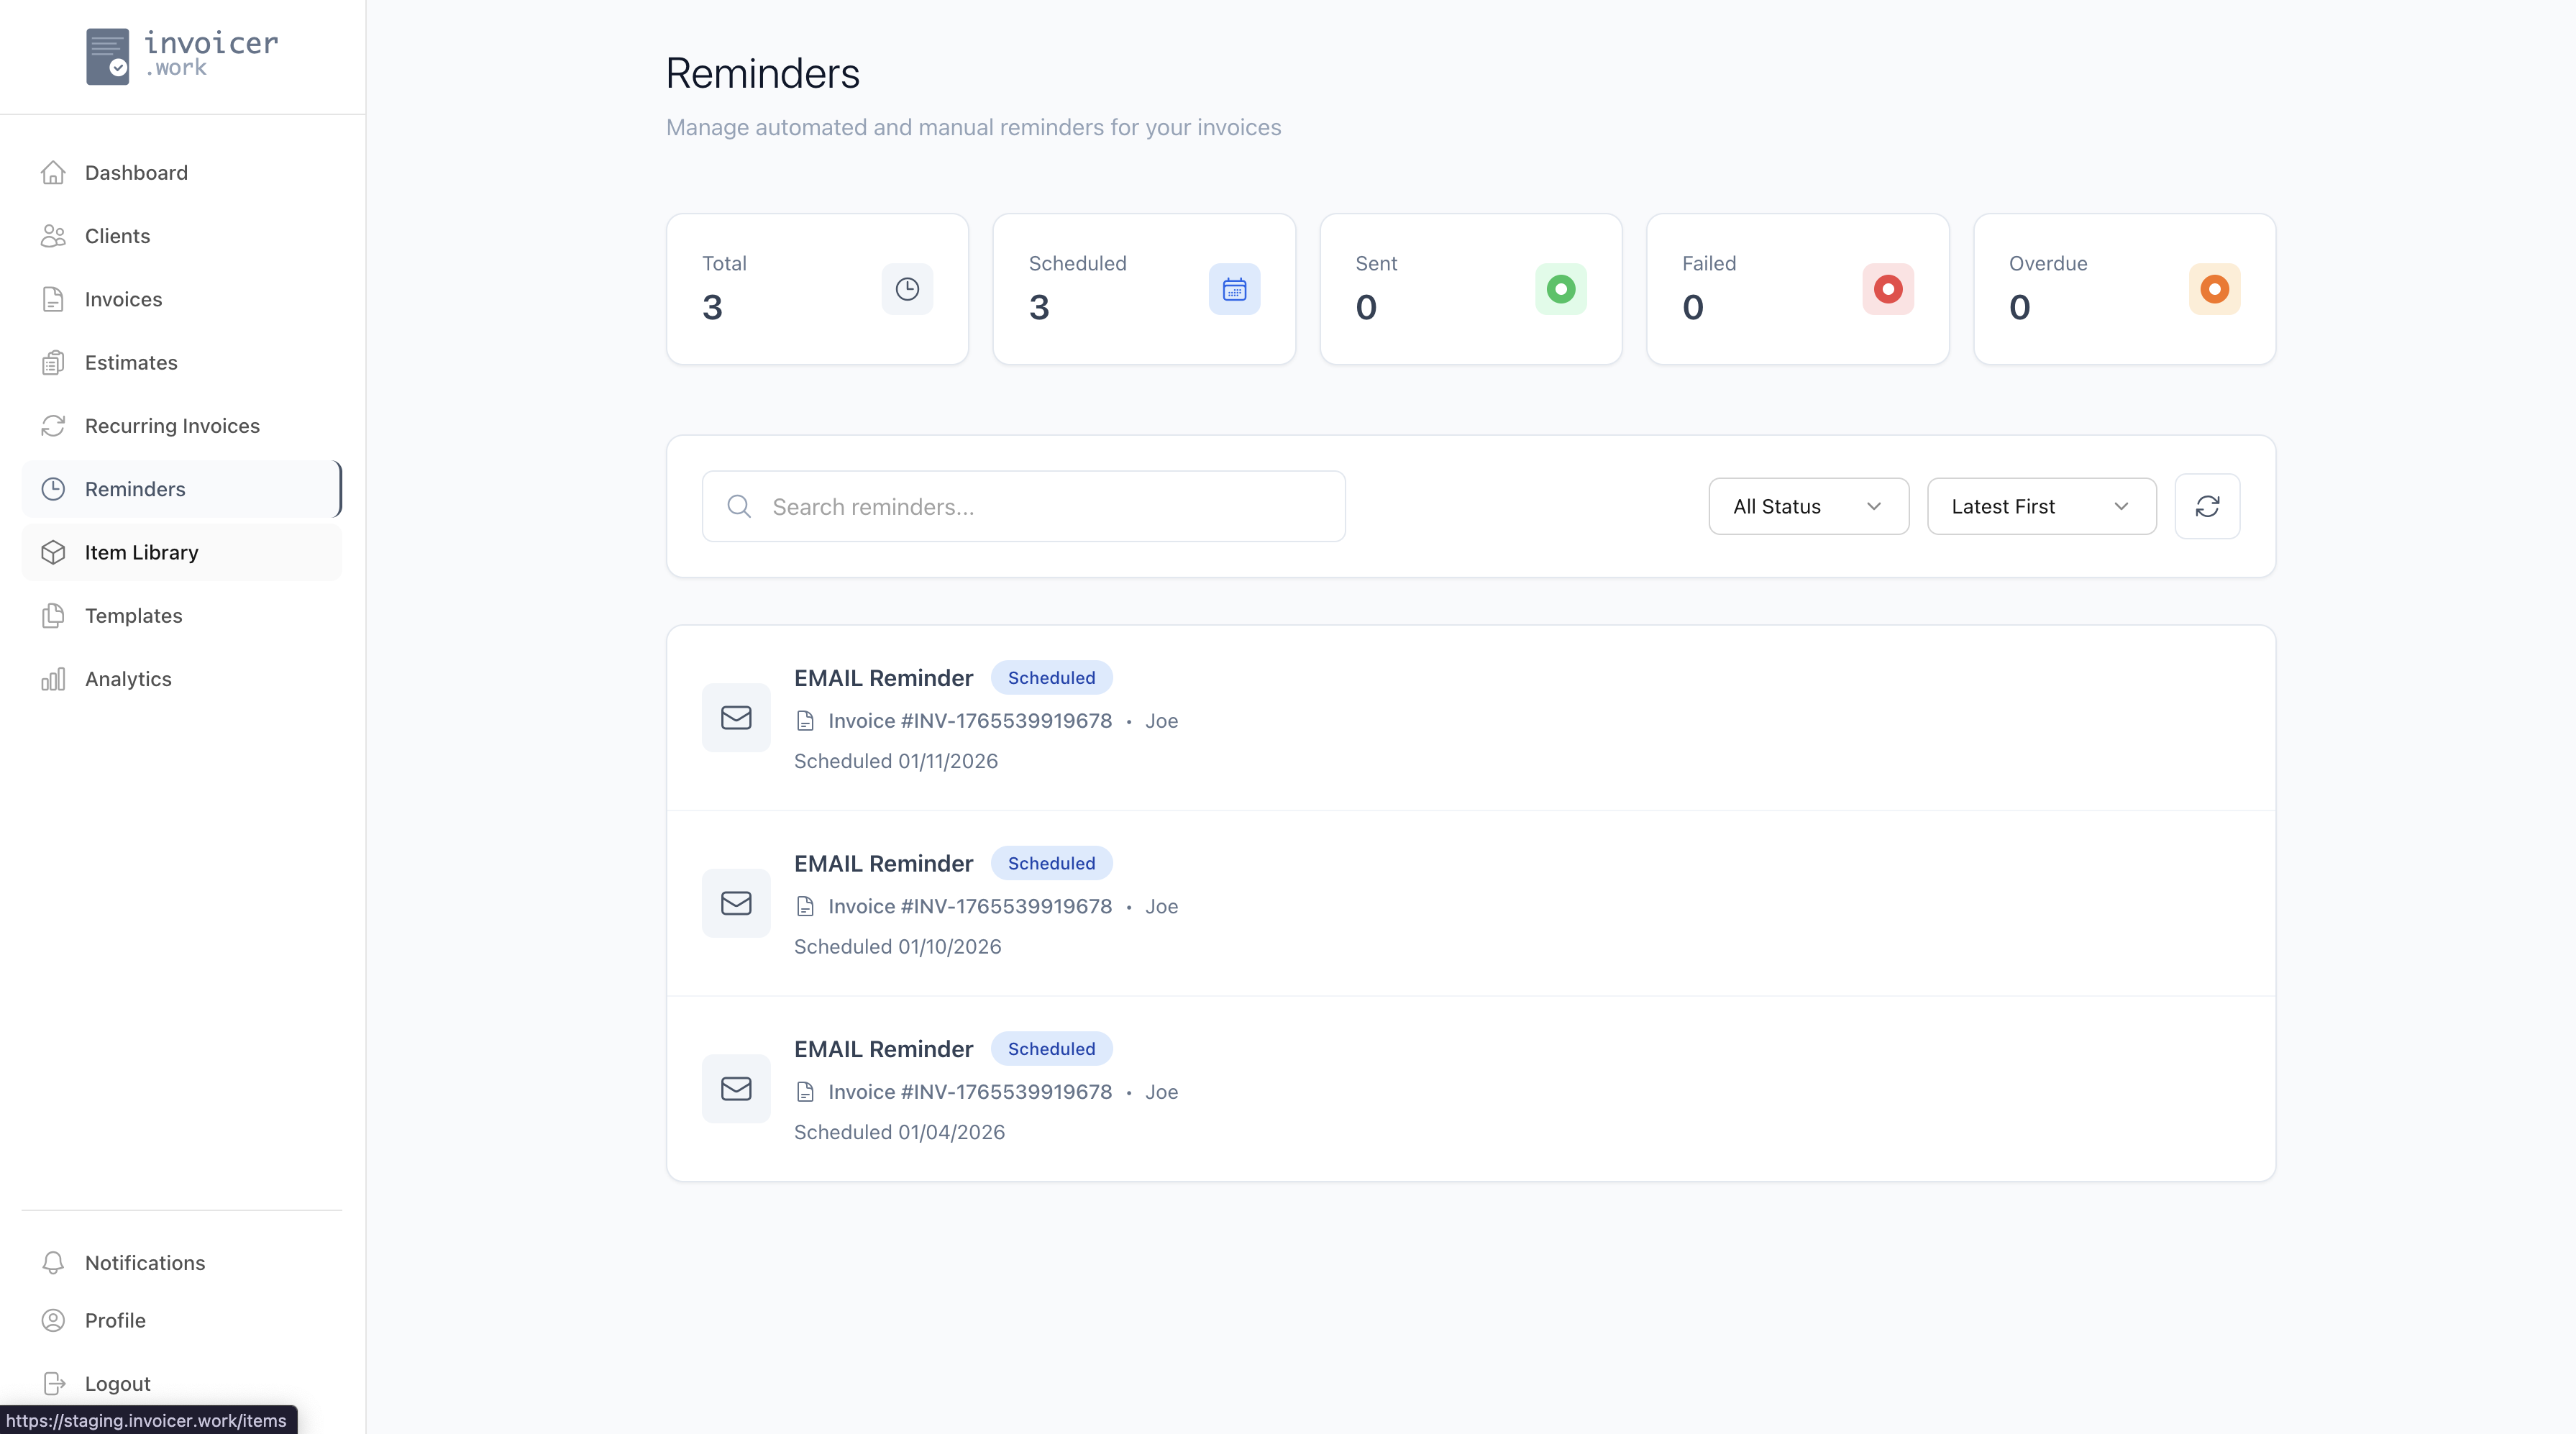Open Item Library in sidebar

pyautogui.click(x=141, y=552)
